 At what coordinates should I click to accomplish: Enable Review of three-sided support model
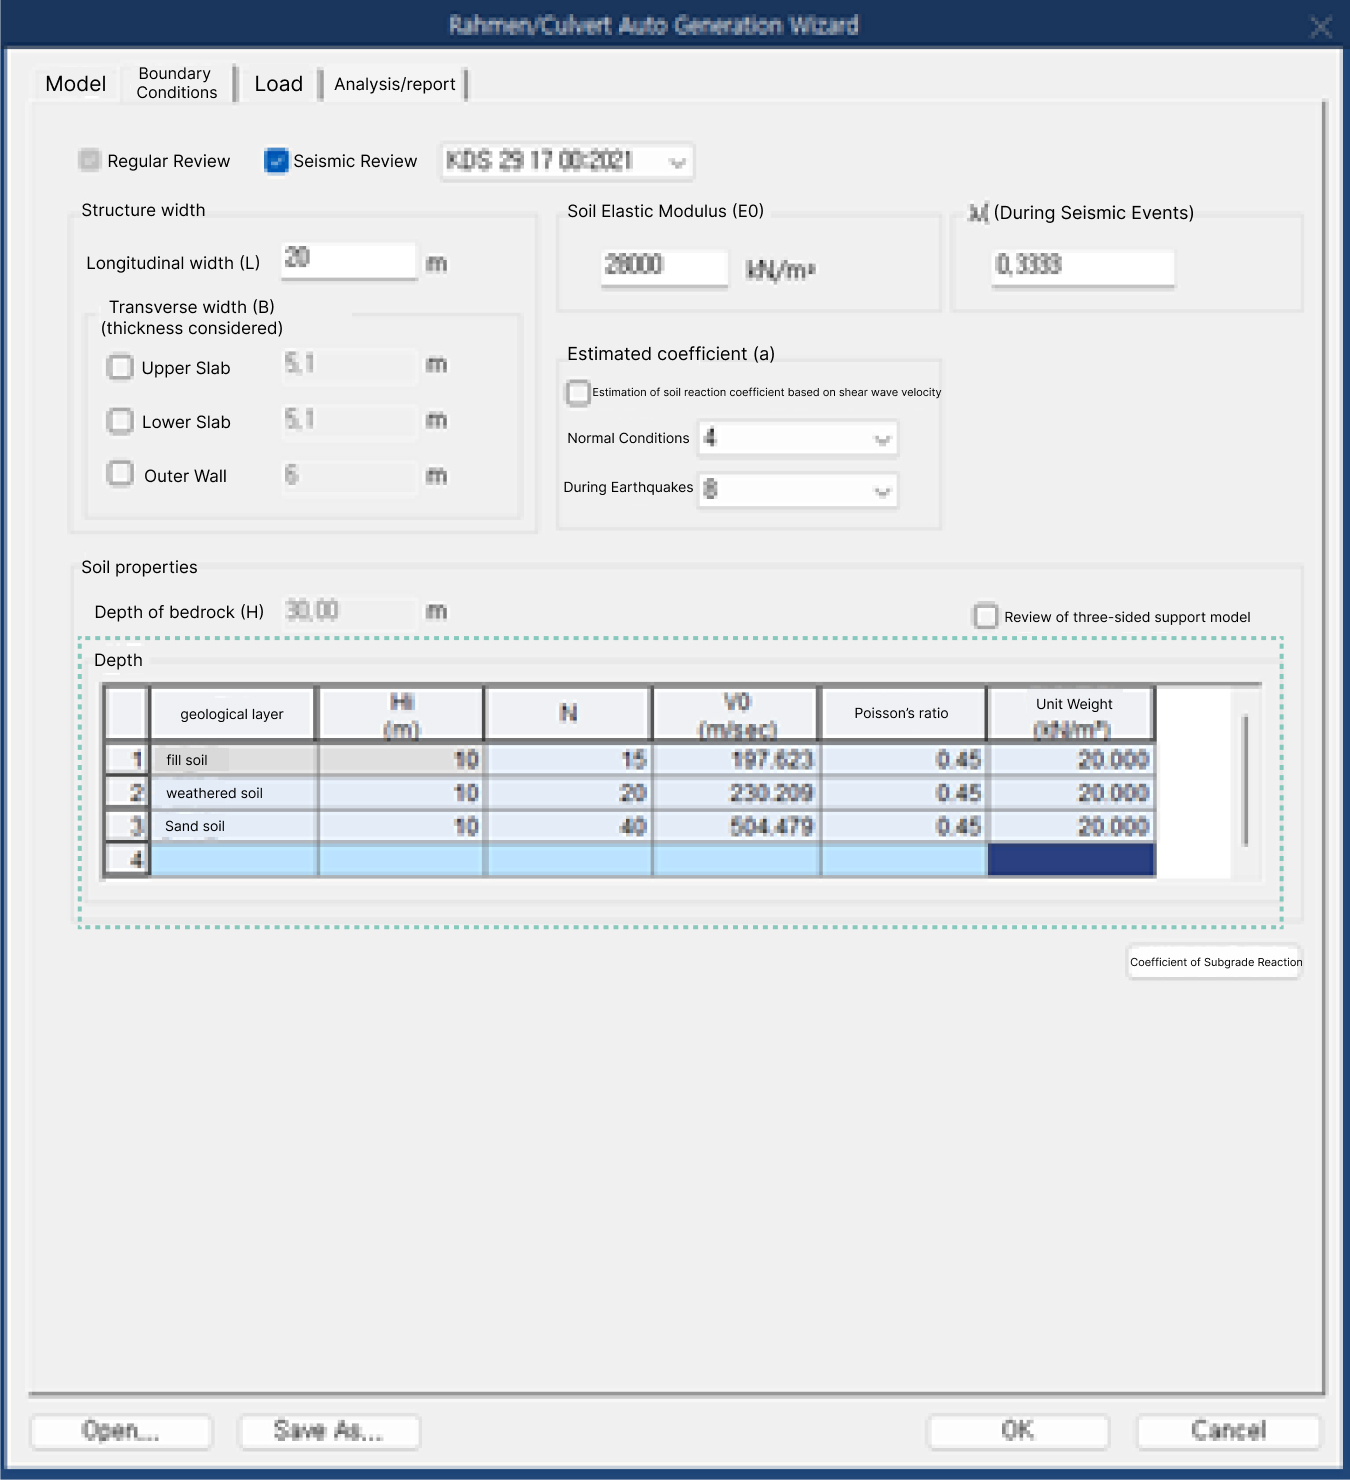tap(986, 617)
